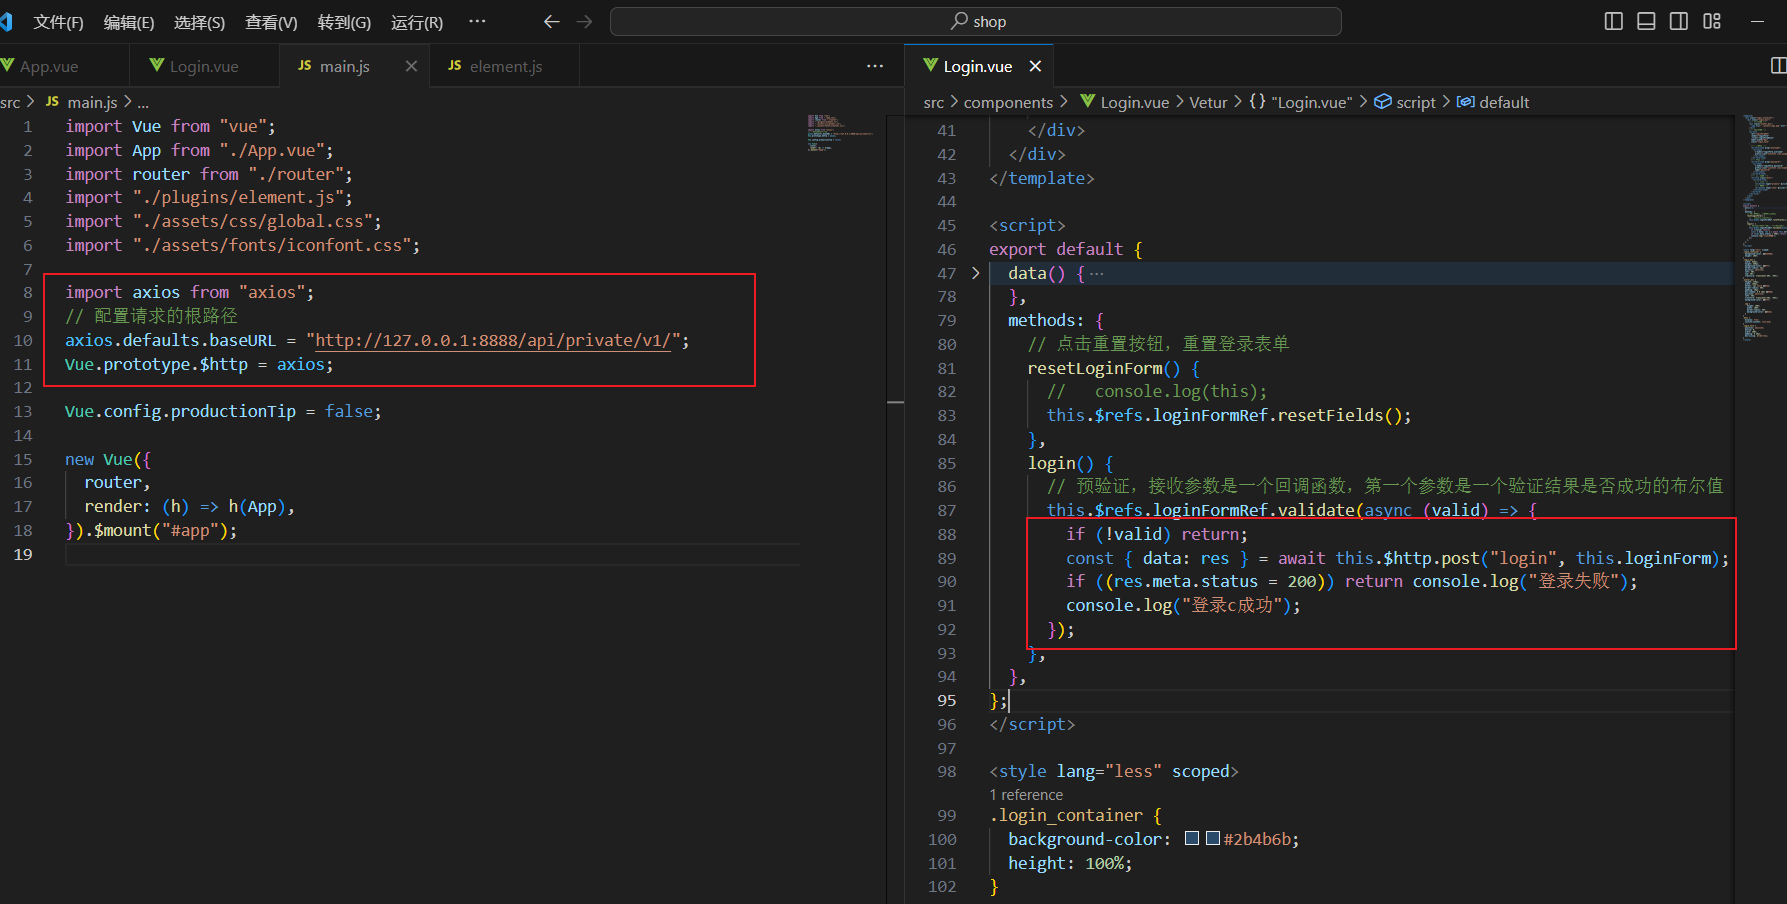The height and width of the screenshot is (904, 1787).
Task: Open the customize layout icon
Action: click(1712, 21)
